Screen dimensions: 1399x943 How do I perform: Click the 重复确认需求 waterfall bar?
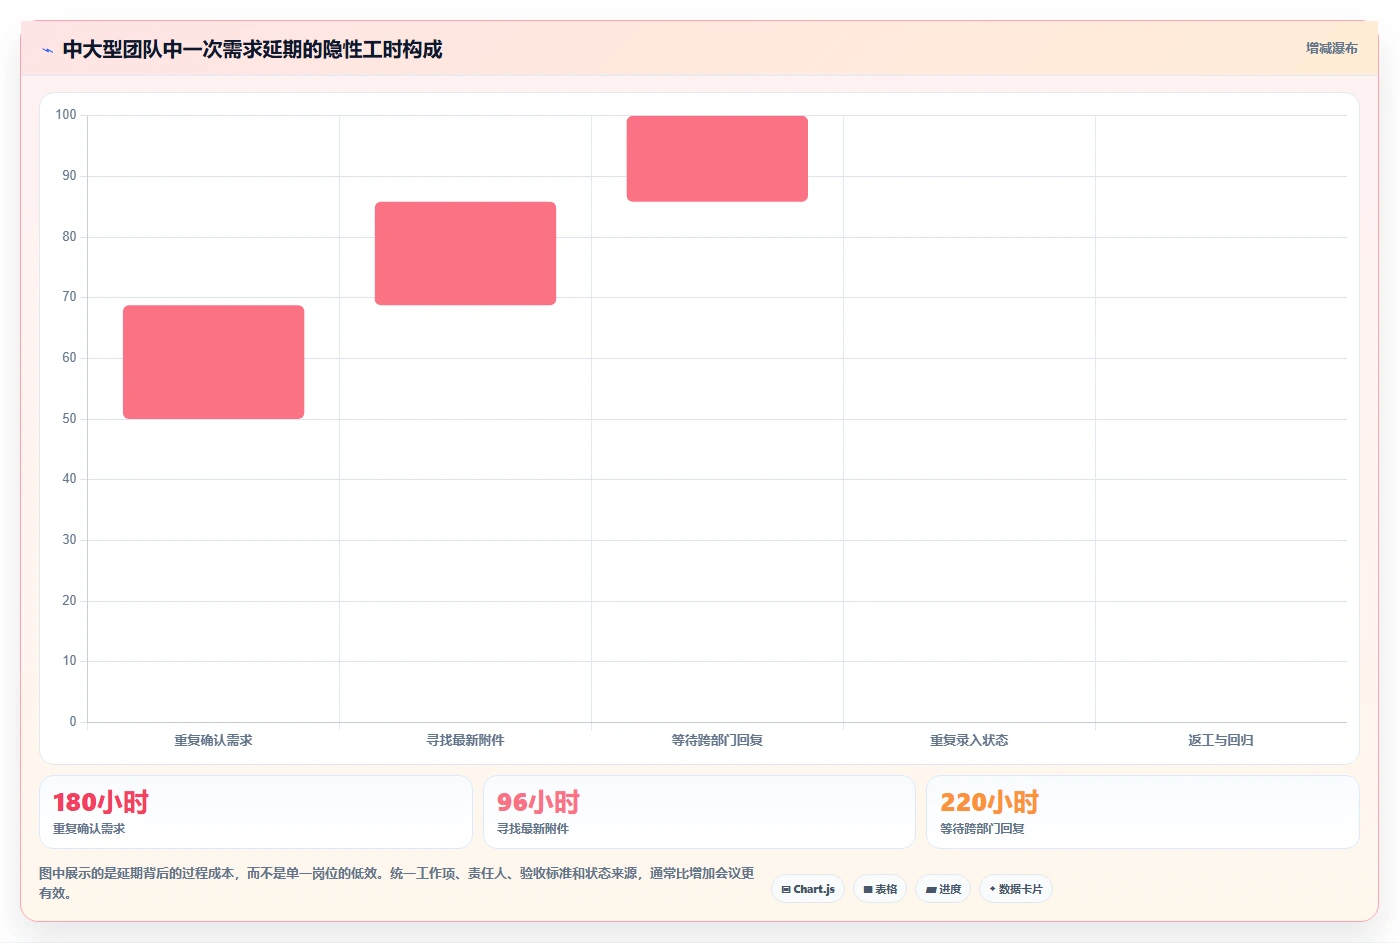click(x=213, y=362)
